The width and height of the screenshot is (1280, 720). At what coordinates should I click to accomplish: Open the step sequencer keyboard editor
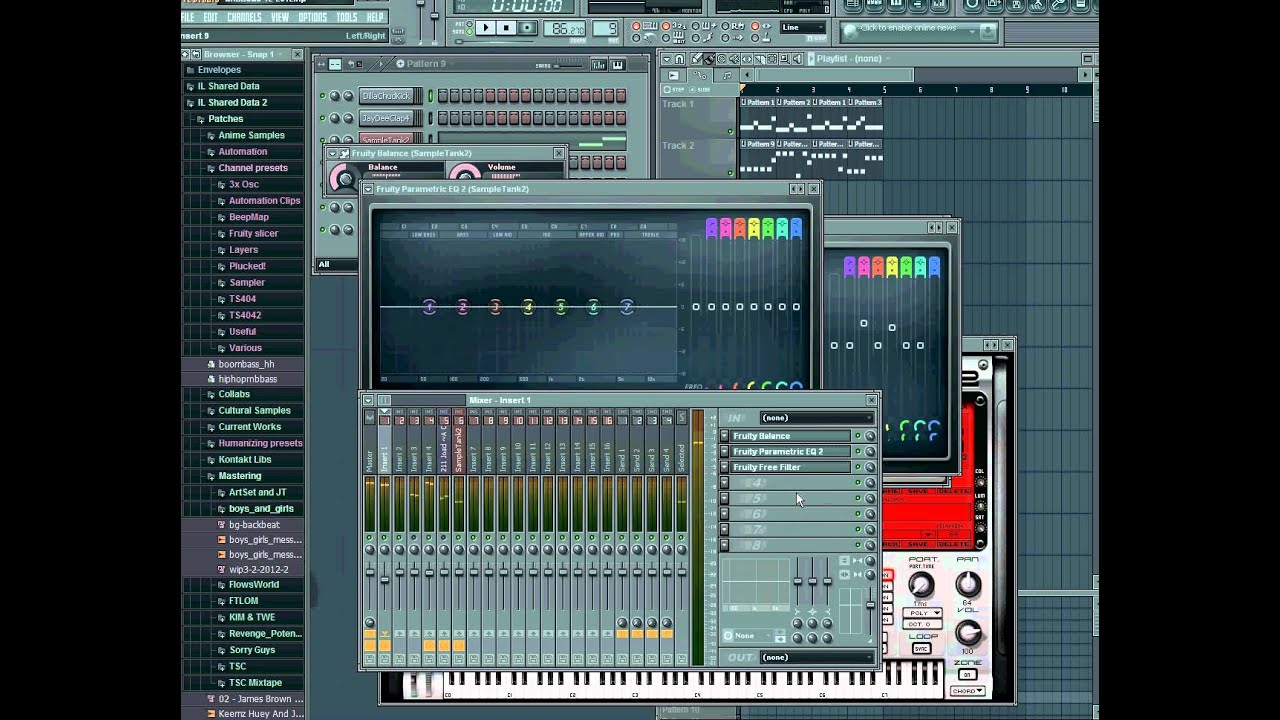pos(618,65)
